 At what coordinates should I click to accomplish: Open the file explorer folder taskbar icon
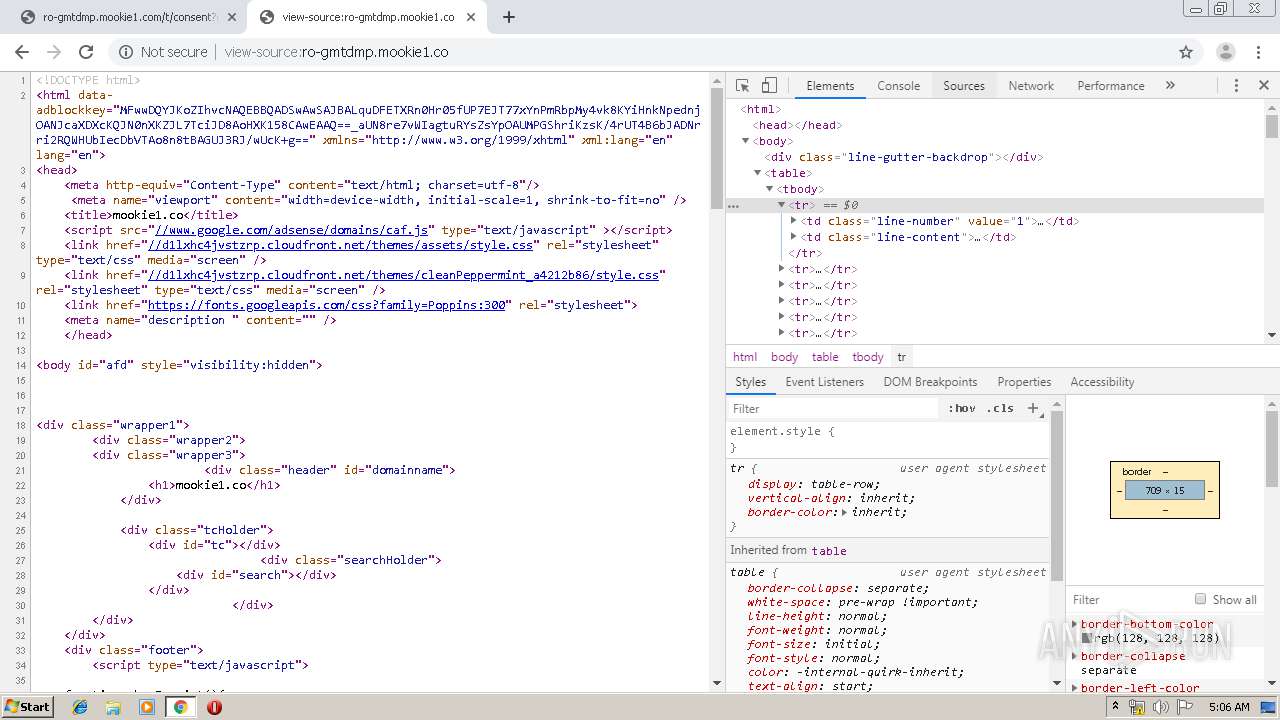113,707
